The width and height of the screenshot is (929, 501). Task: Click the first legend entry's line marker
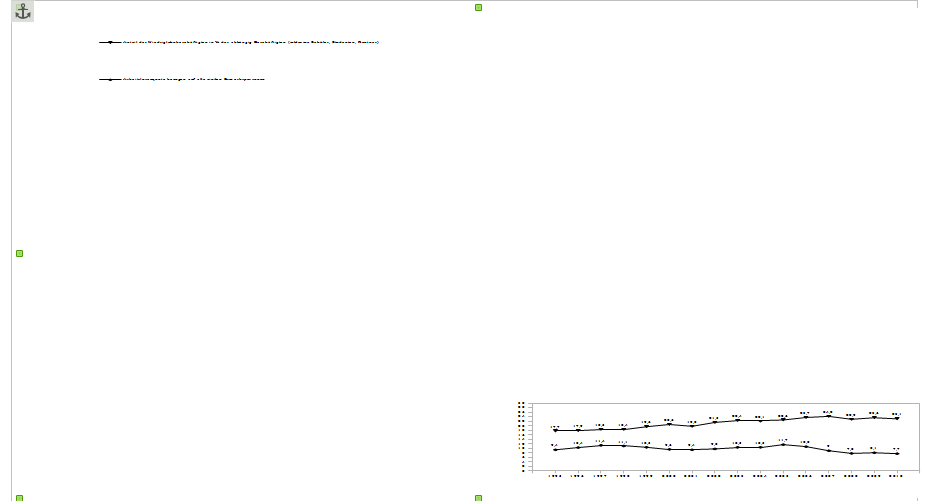[109, 43]
